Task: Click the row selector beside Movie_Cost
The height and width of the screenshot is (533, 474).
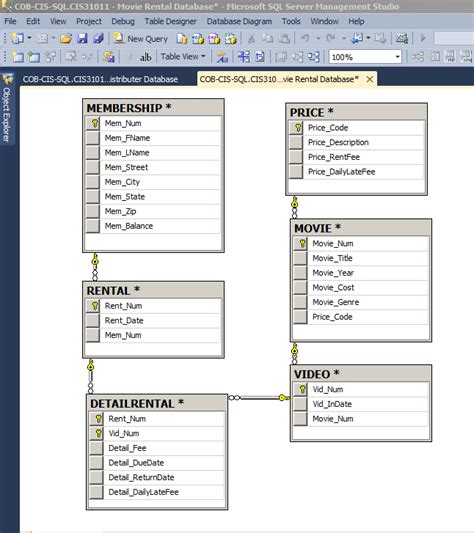Action: pyautogui.click(x=301, y=288)
